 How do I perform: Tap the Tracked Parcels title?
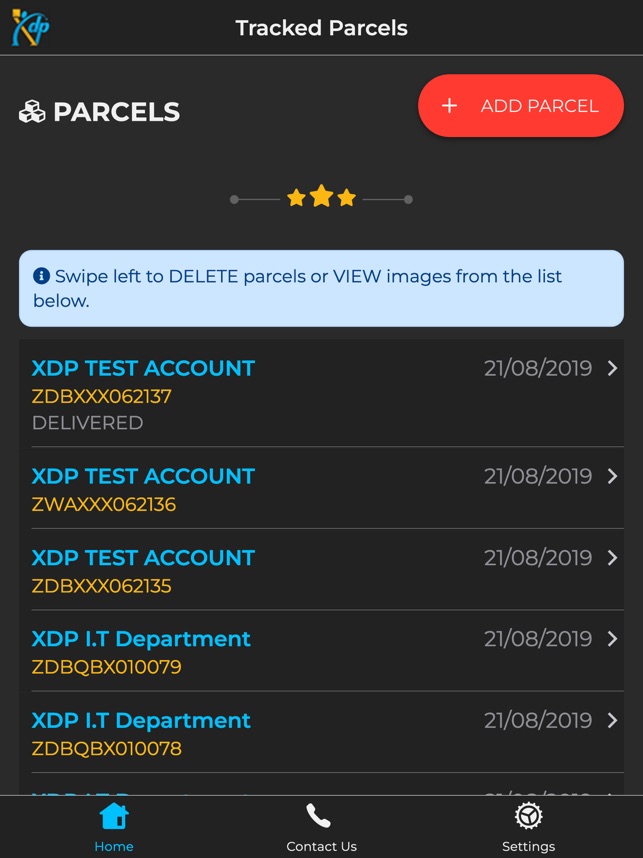321,28
